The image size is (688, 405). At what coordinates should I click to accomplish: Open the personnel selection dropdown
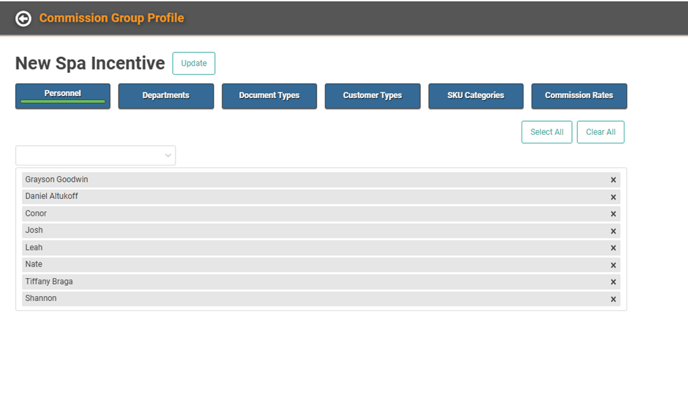coord(96,155)
